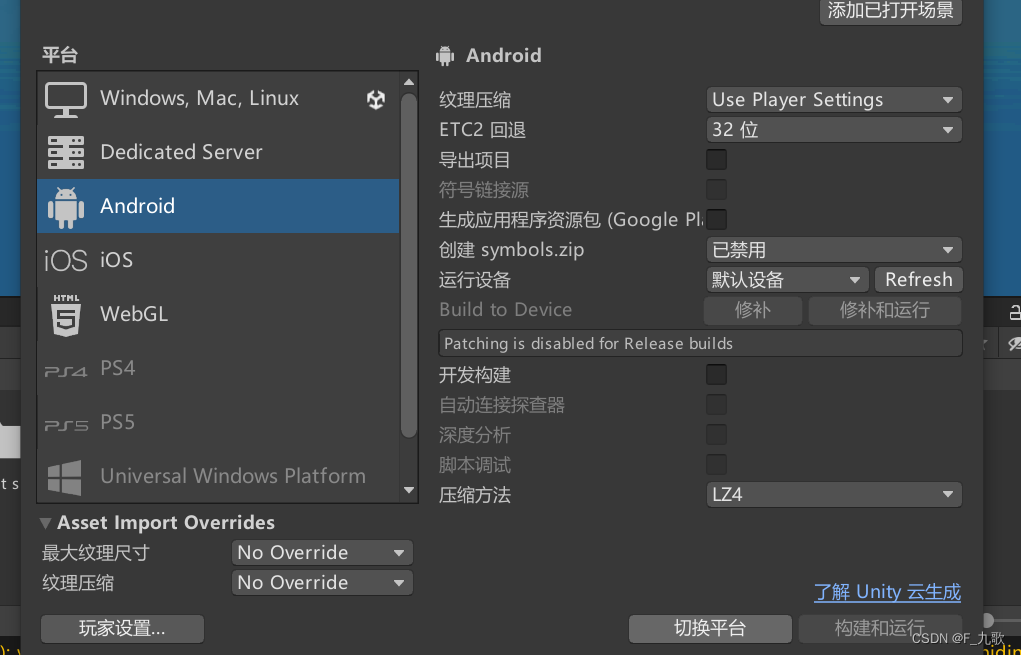
Task: Click the Android robot icon in platform list
Action: [66, 207]
